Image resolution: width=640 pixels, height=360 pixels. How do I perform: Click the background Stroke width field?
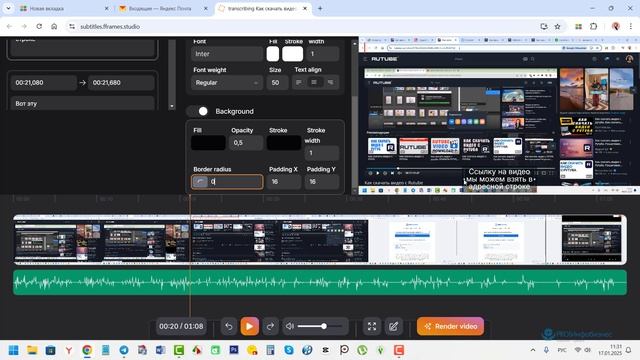click(322, 153)
